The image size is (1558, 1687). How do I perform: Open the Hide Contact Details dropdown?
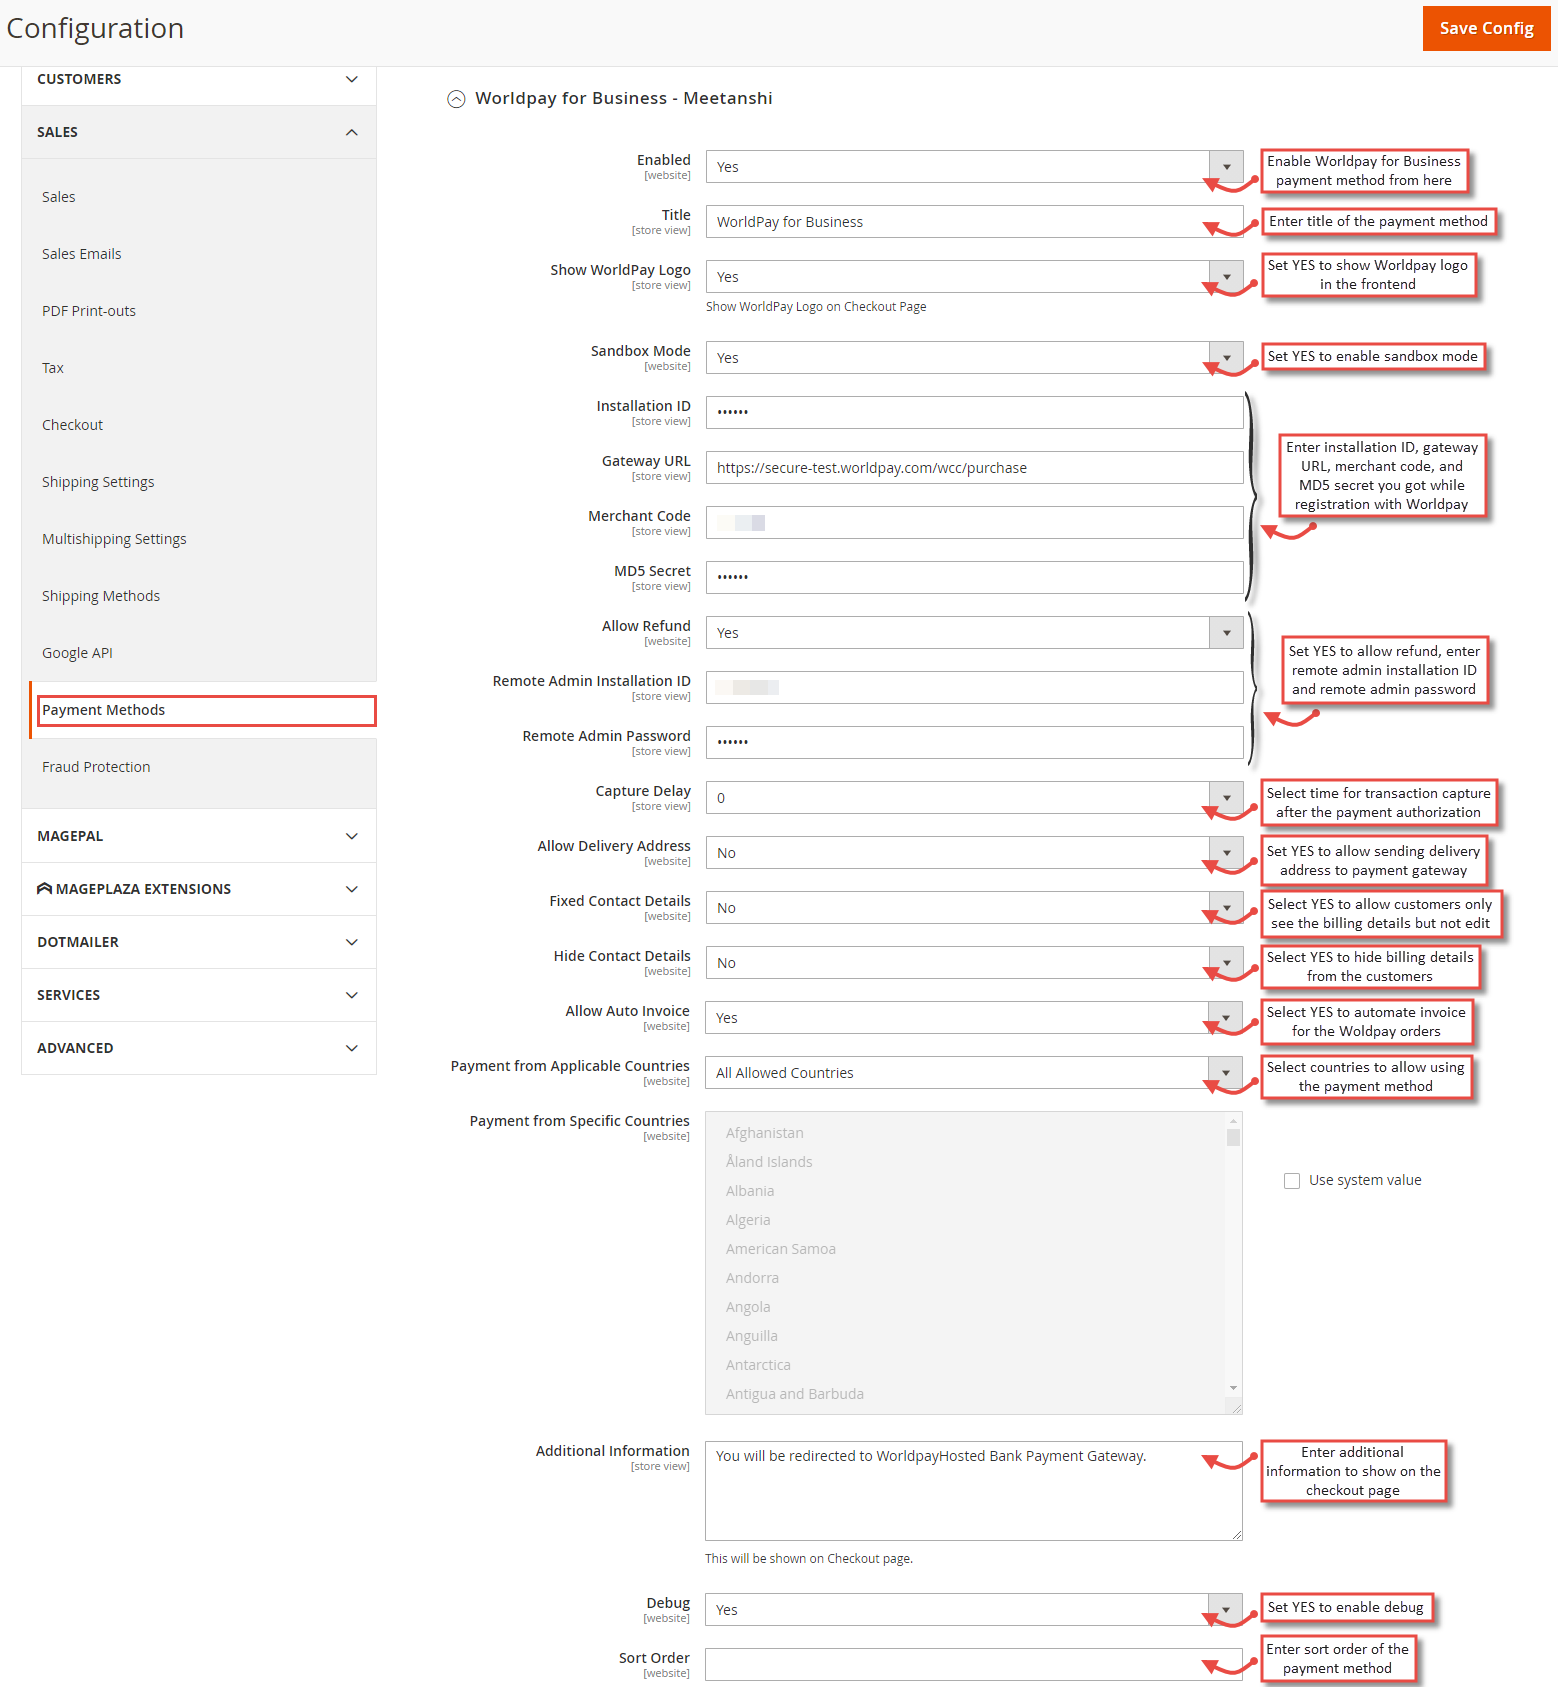click(974, 963)
